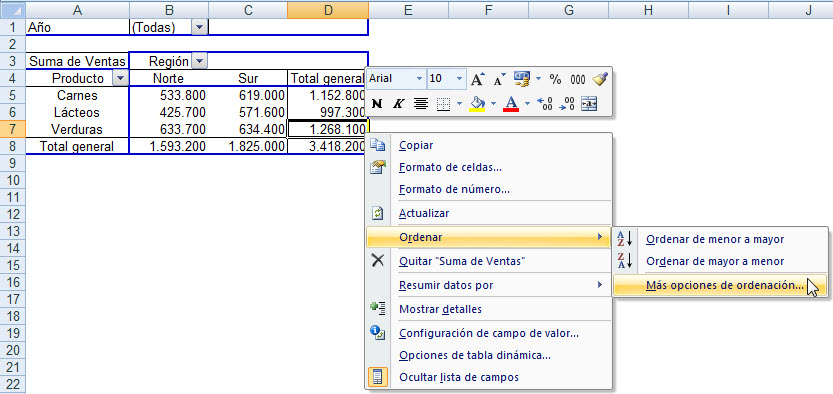The width and height of the screenshot is (833, 394).
Task: Open Configuración de campo de valor...
Action: point(489,333)
